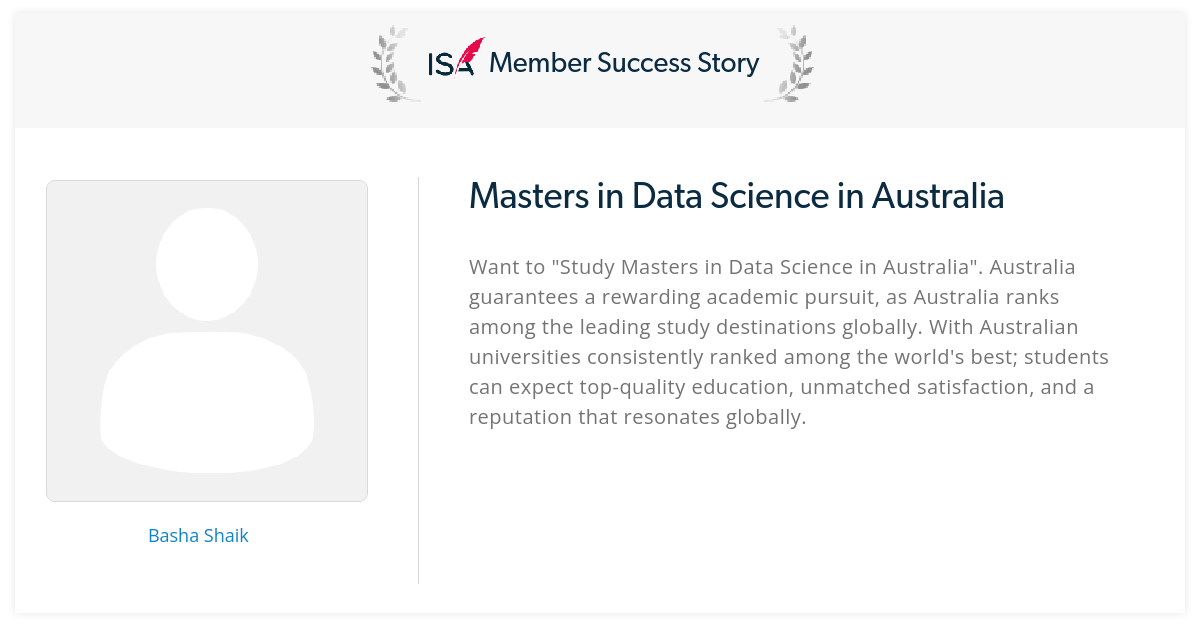Open the profile placeholder image frame
Screen dimensions: 1200x630
tap(207, 341)
